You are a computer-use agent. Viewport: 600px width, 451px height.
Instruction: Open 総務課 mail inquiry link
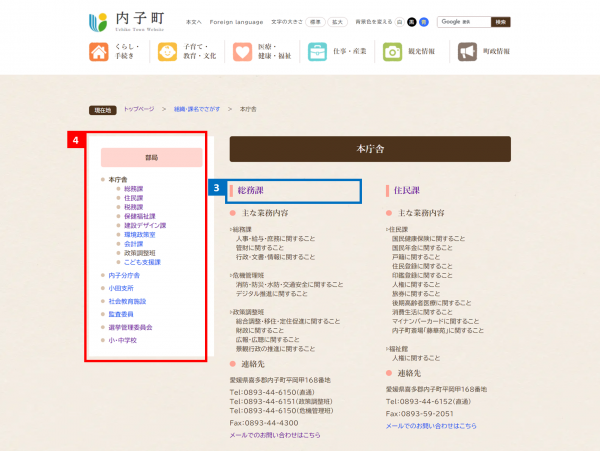pyautogui.click(x=275, y=435)
